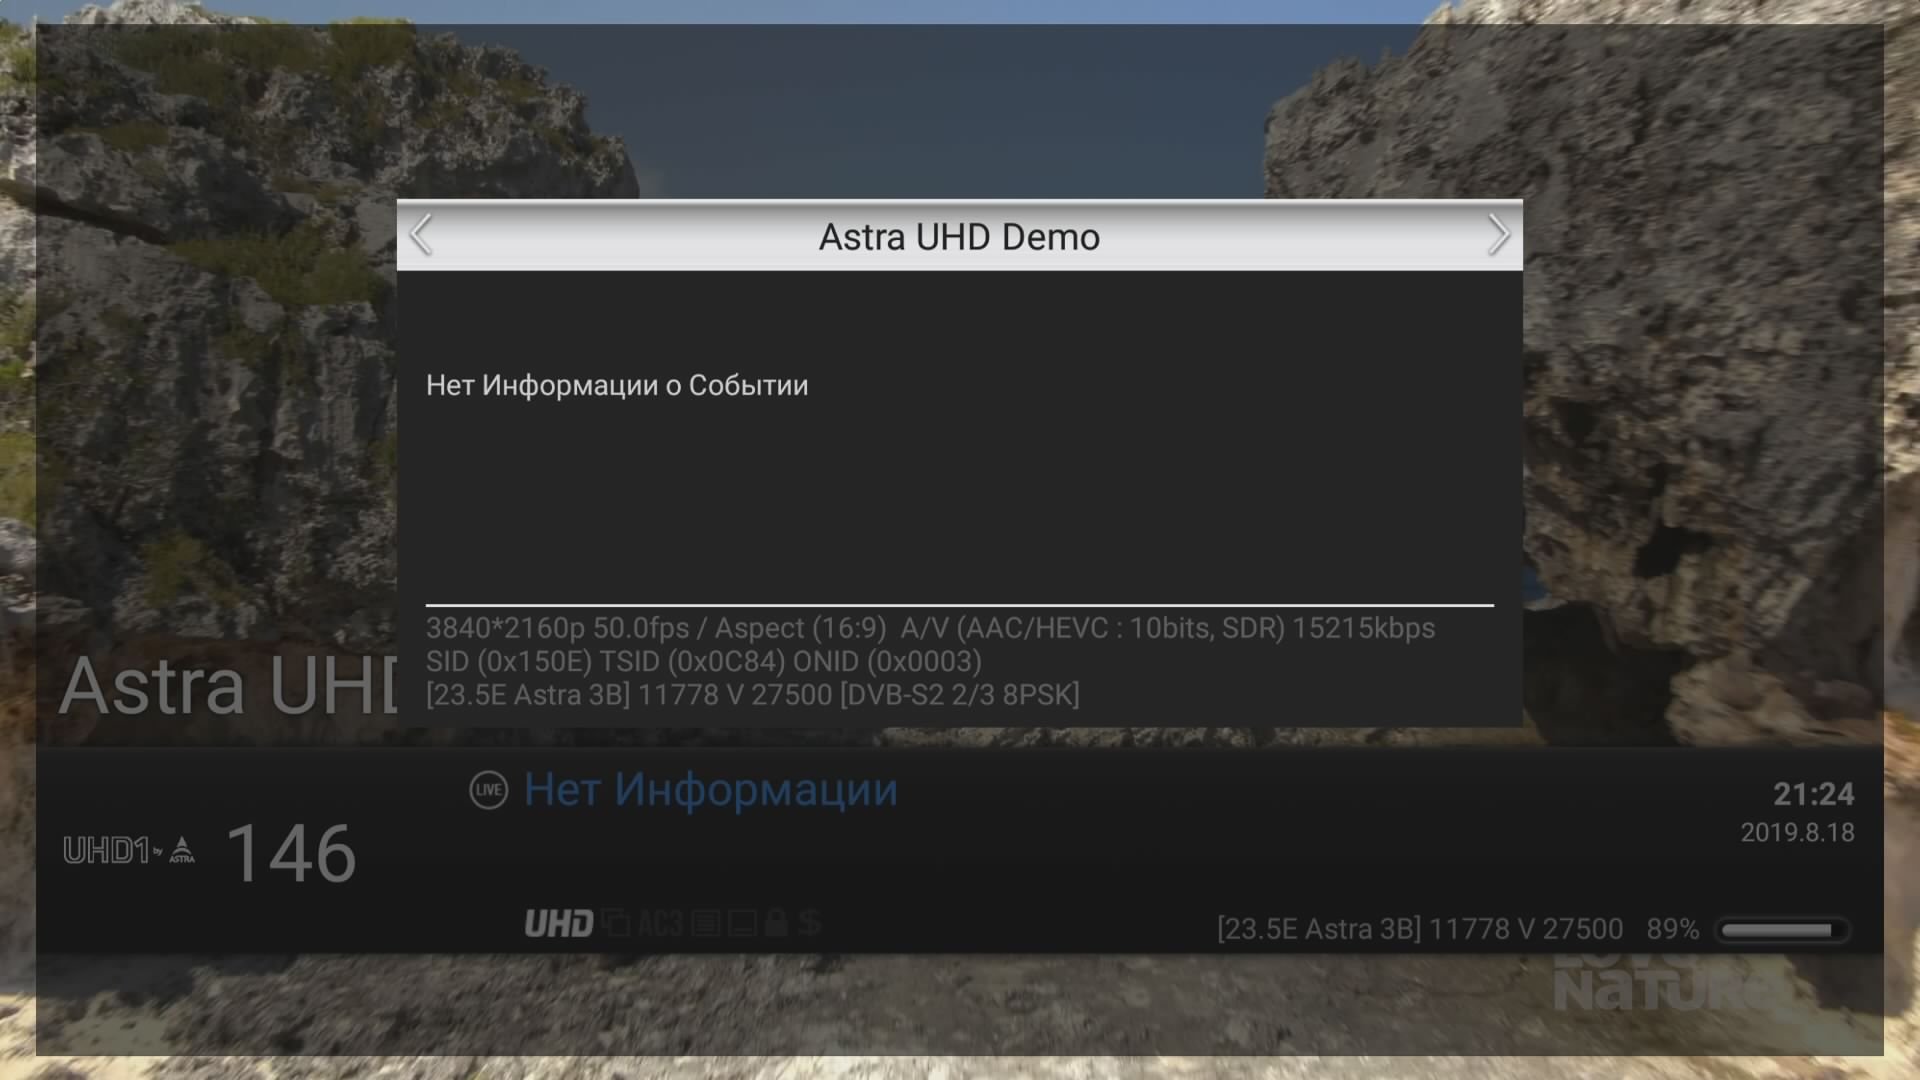
Task: Click the large Astra UHD channel name
Action: 228,687
